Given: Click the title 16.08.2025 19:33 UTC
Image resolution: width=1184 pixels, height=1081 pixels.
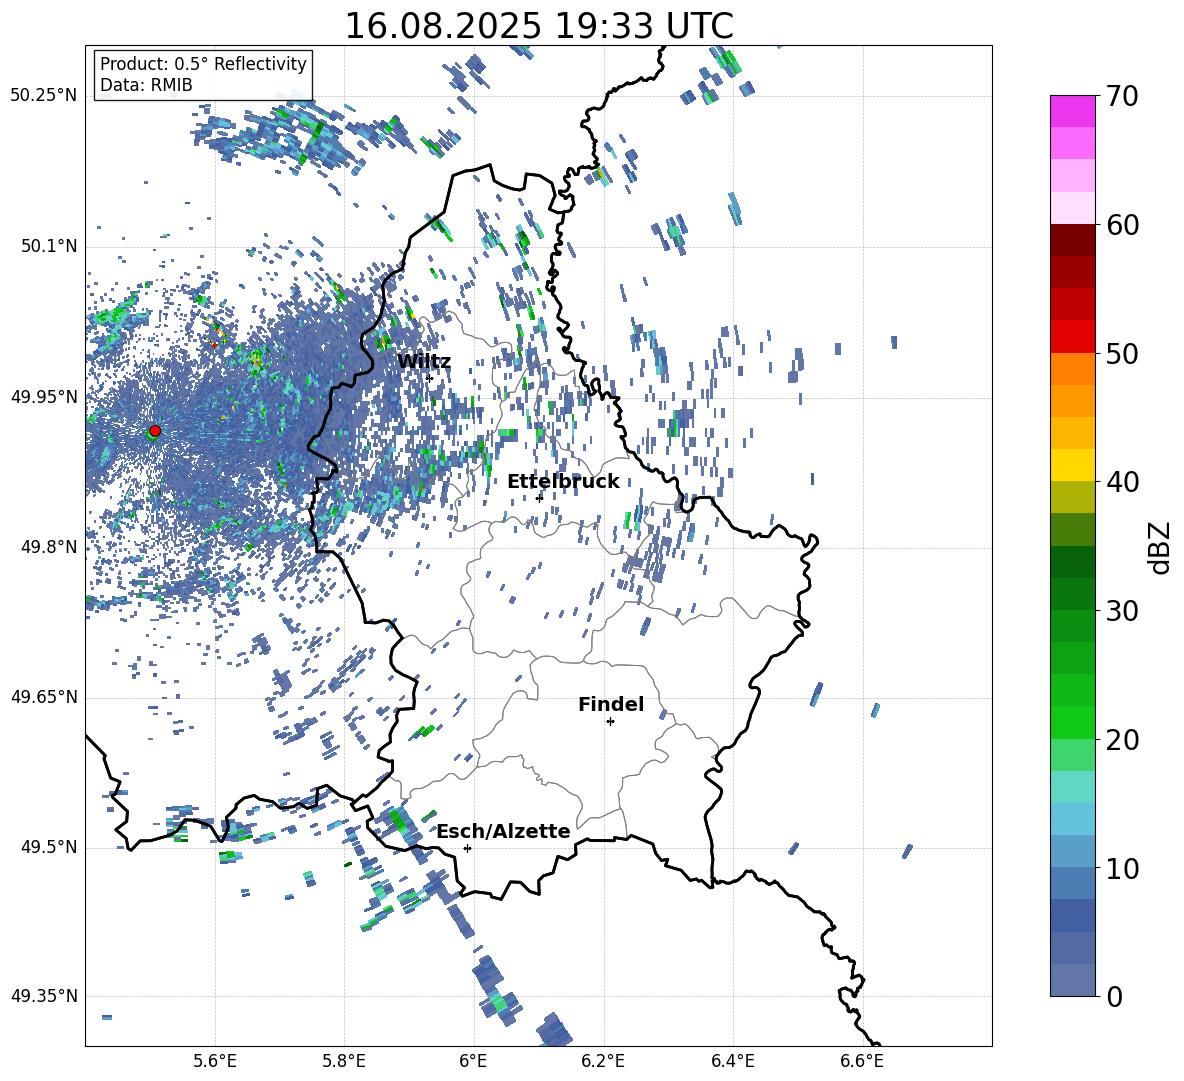Looking at the screenshot, I should point(539,26).
